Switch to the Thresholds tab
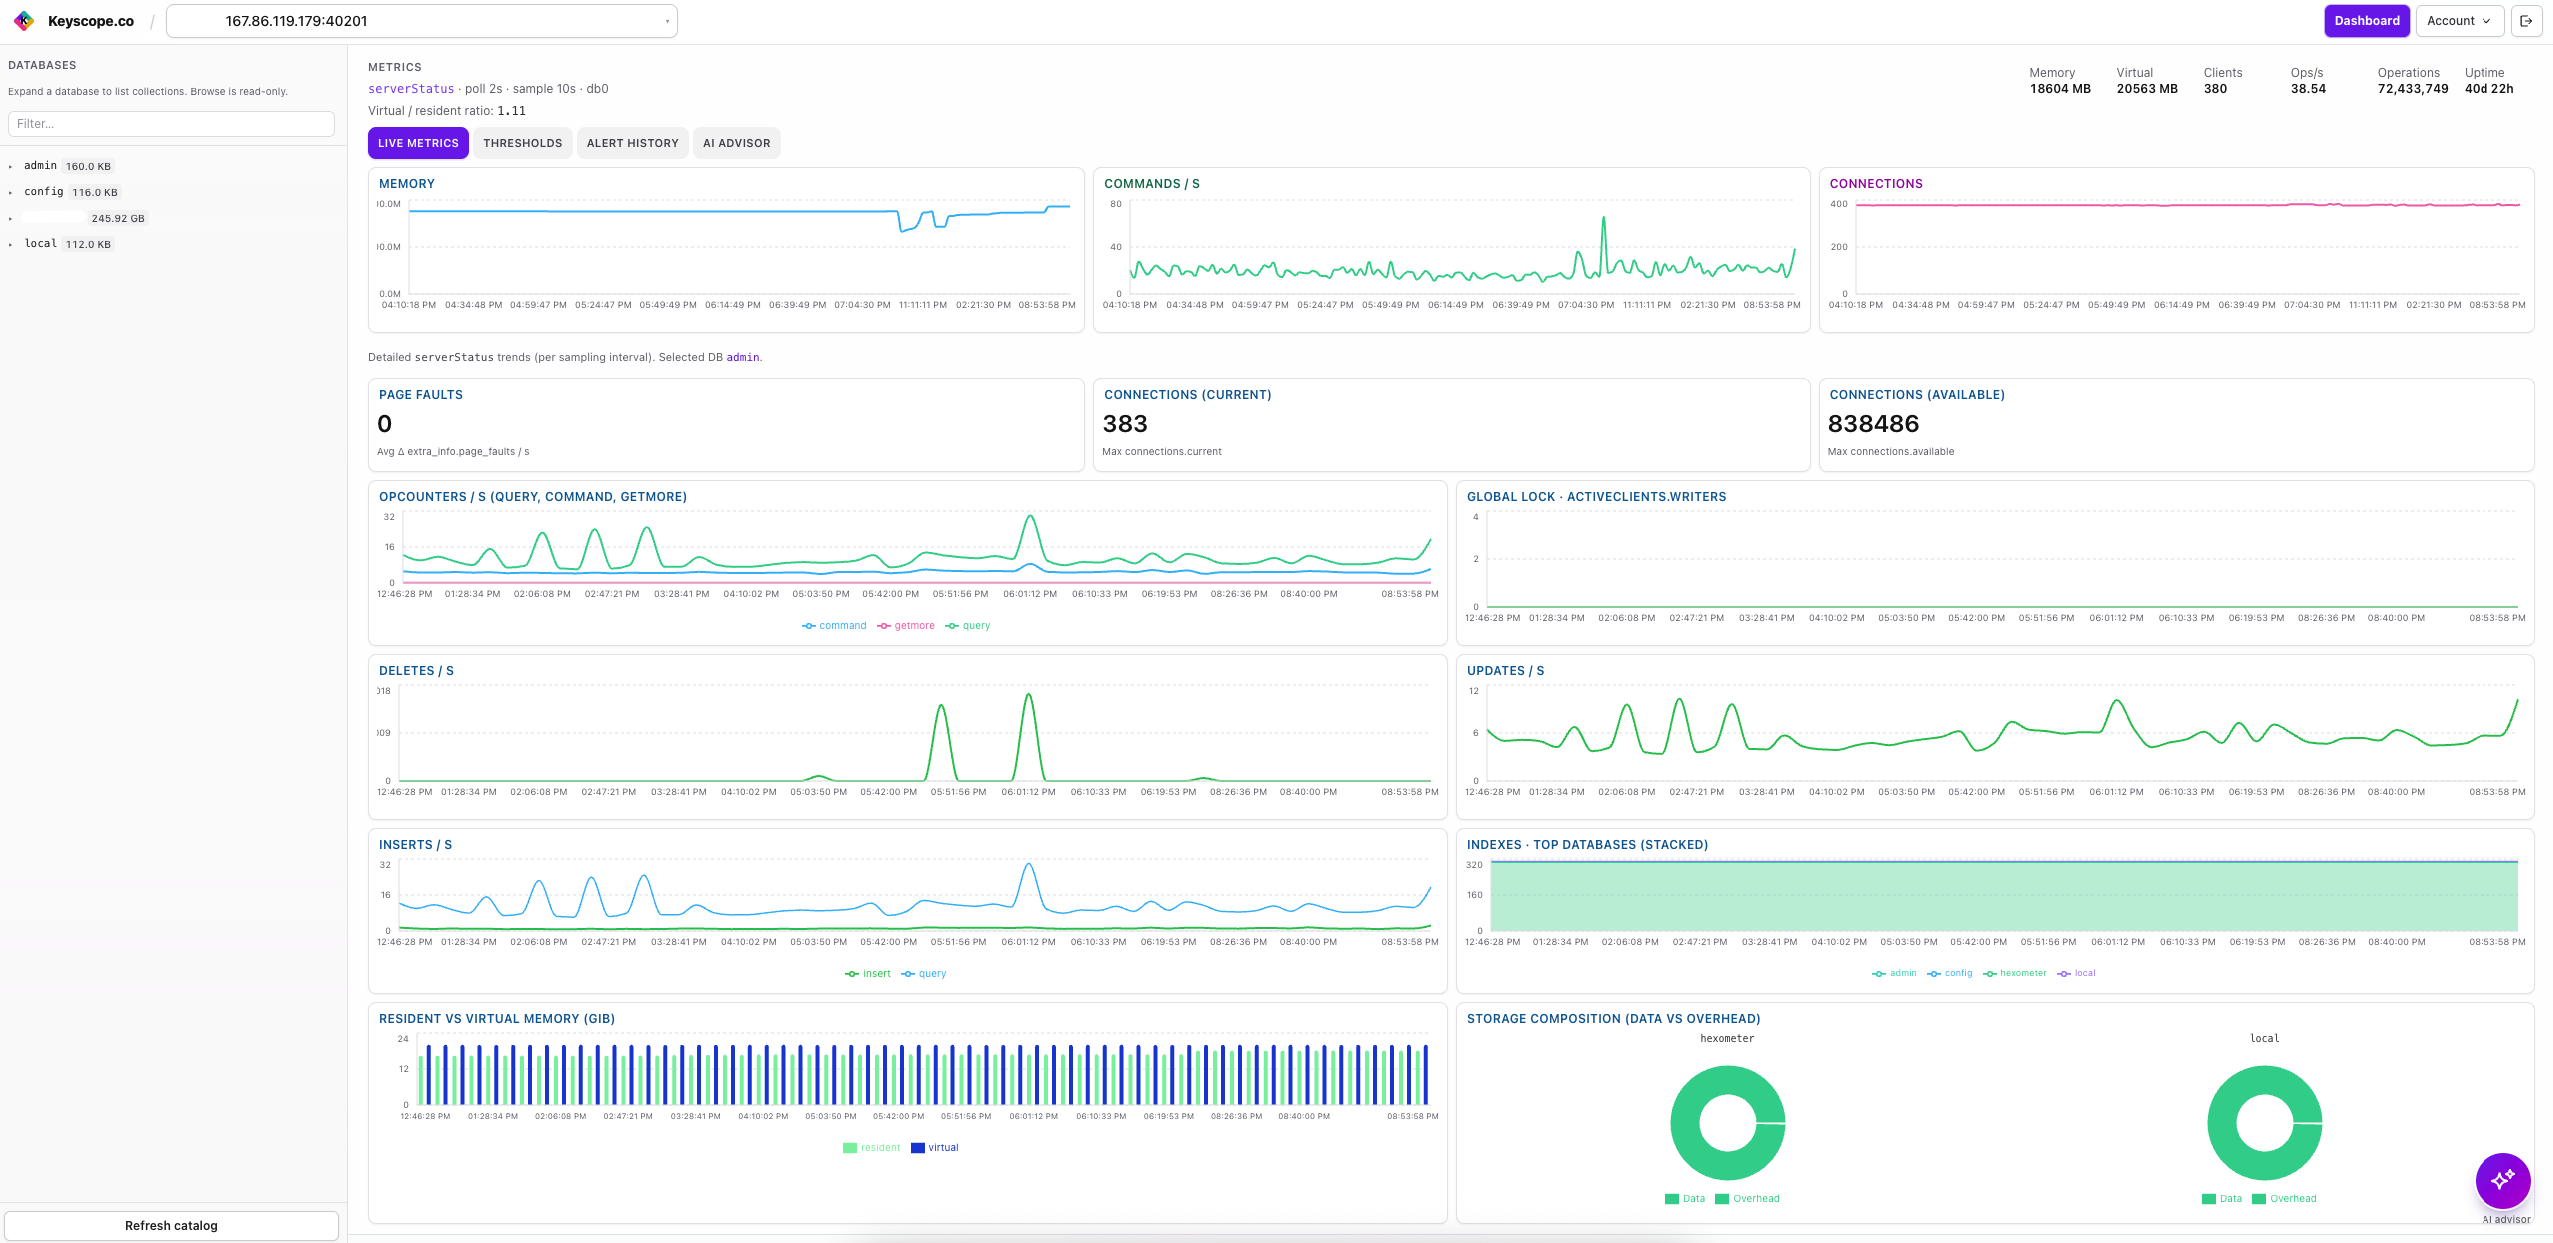Image resolution: width=2553 pixels, height=1243 pixels. coord(522,143)
